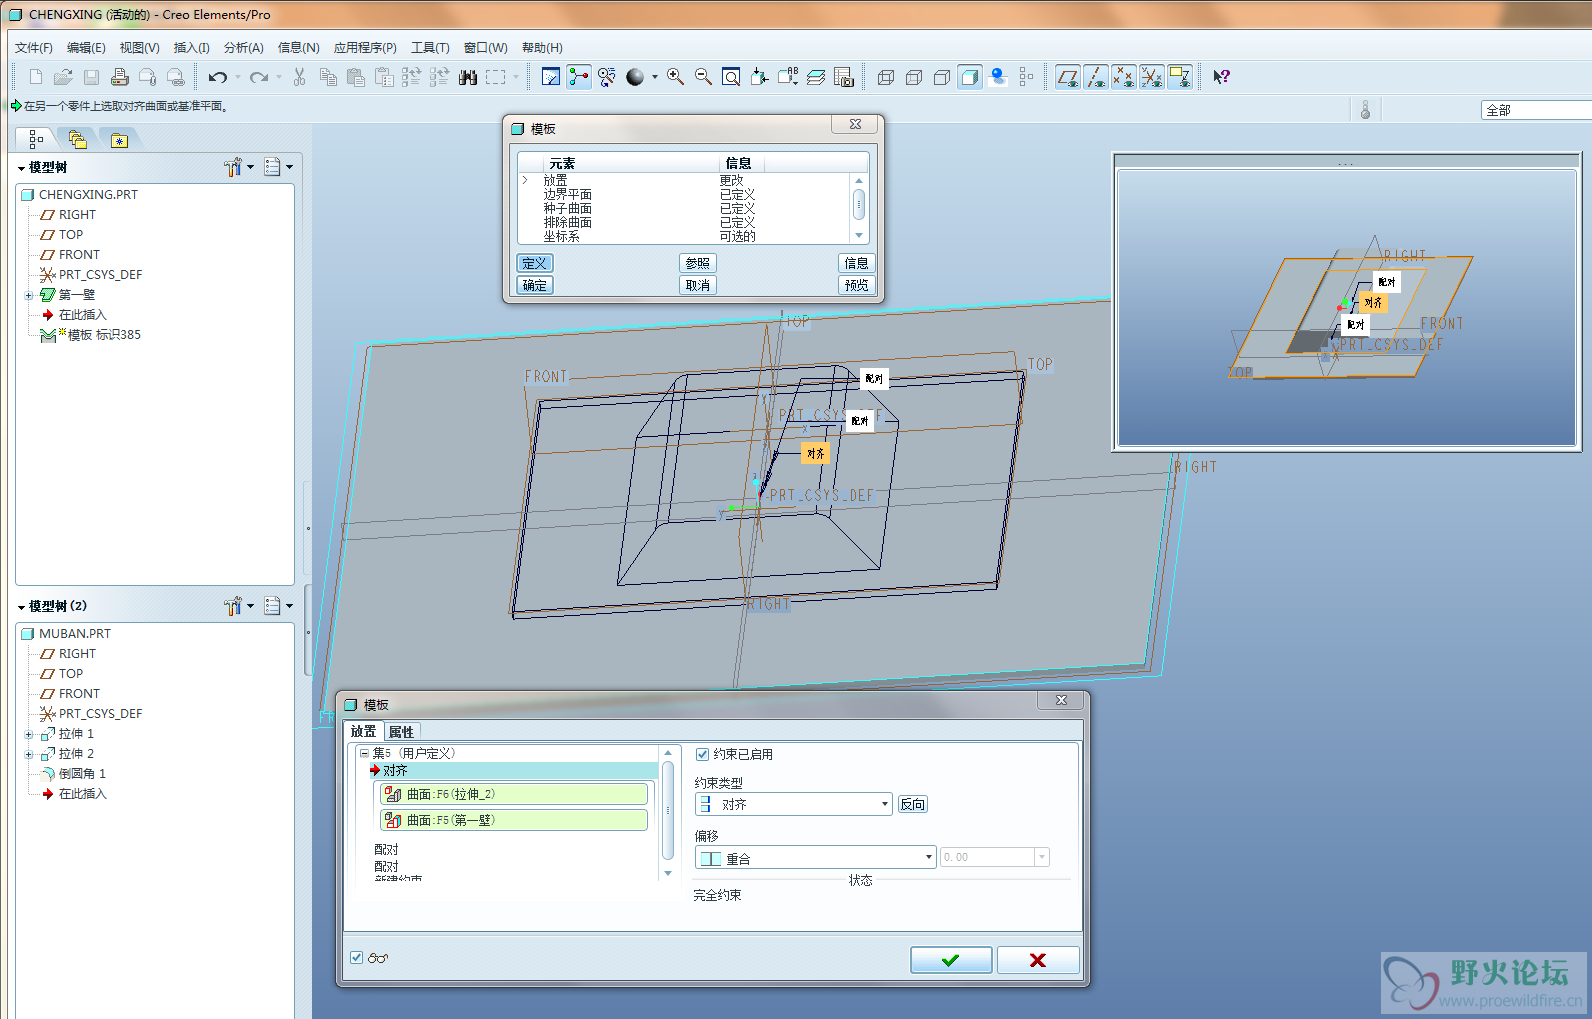The image size is (1592, 1019).
Task: Click the Open file folder icon
Action: 63,77
